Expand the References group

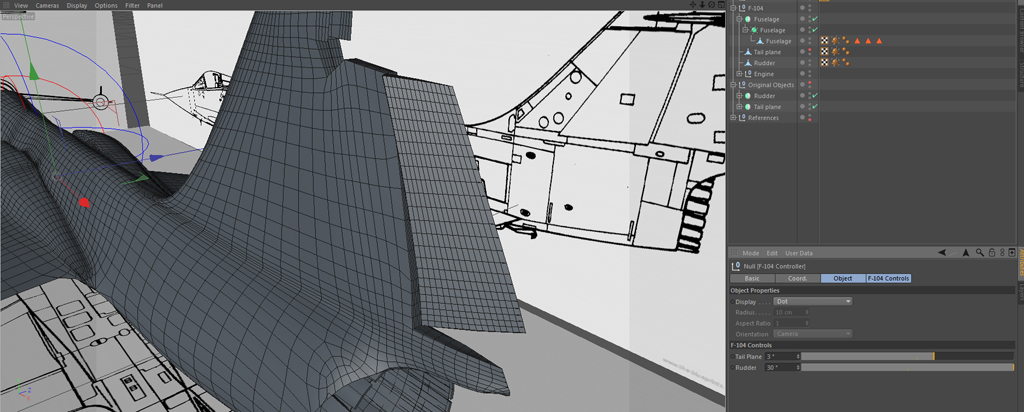tap(733, 118)
